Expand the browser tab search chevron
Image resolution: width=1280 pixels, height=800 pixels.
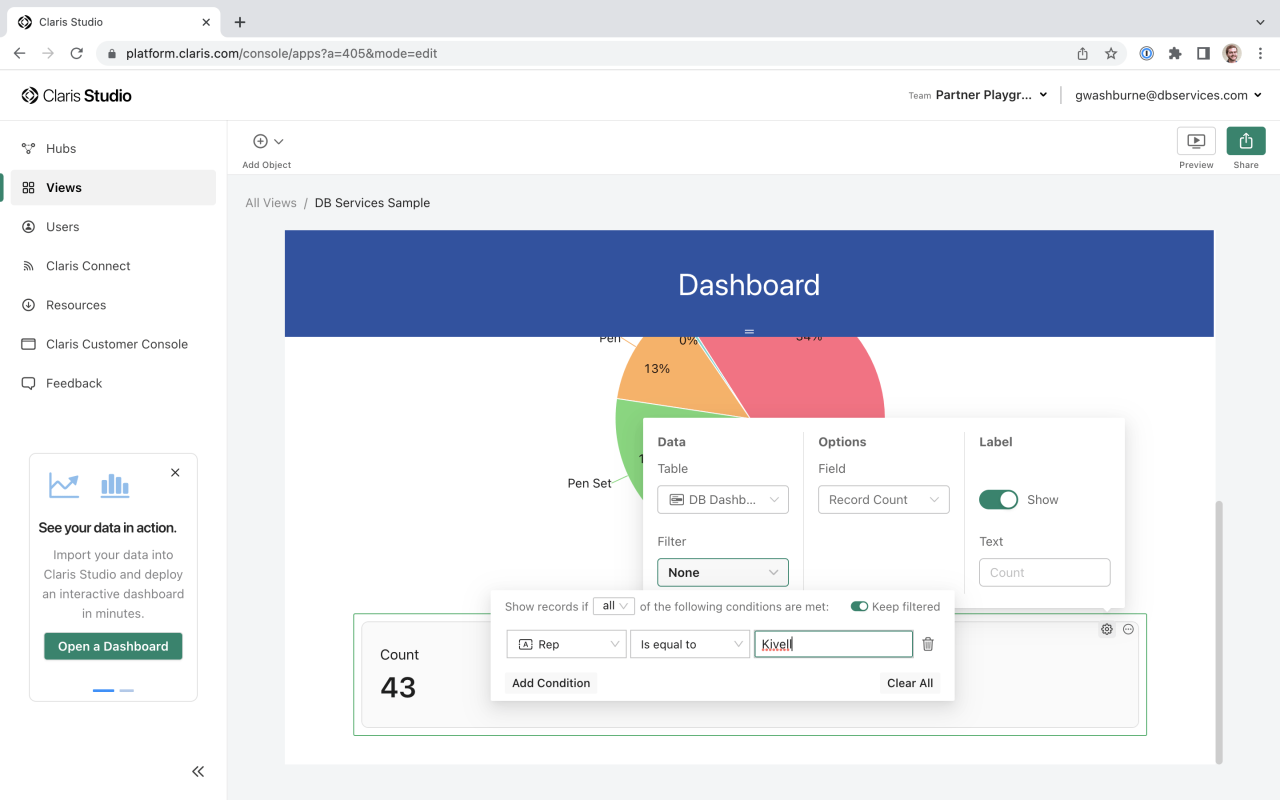point(1259,22)
